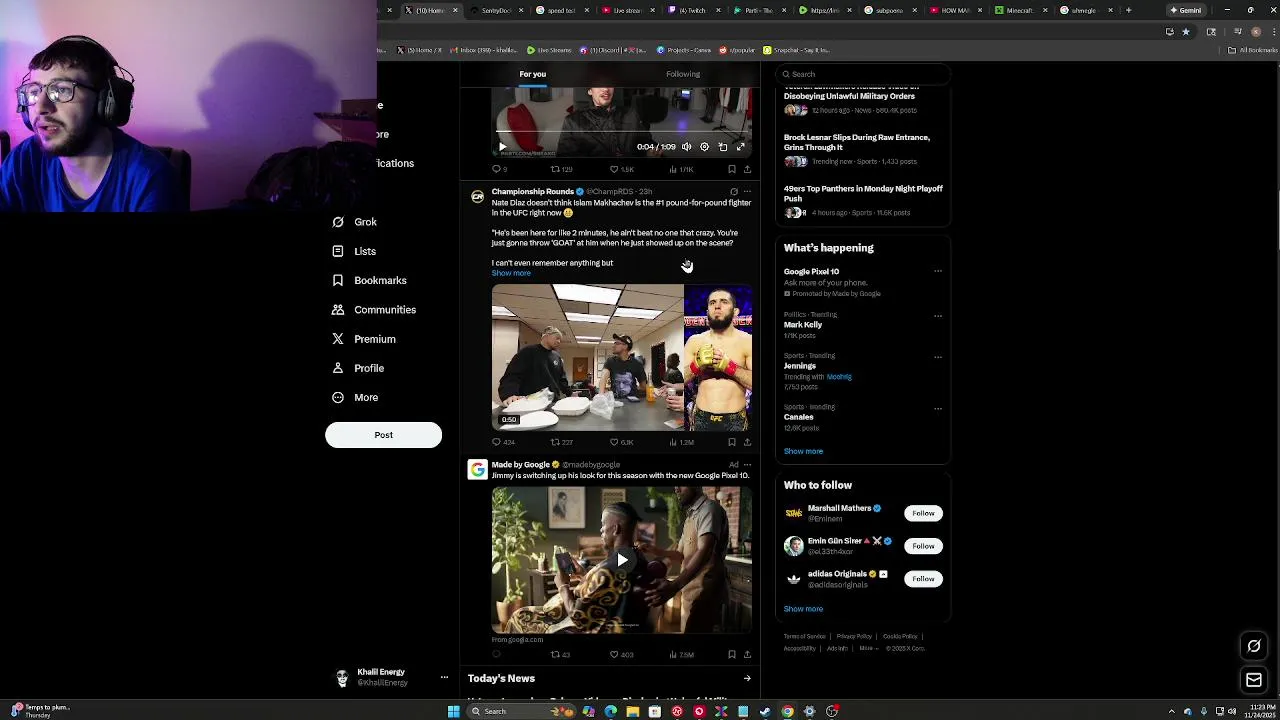1280x720 pixels.
Task: Open Brock Lesnar Raw Entrance news story
Action: [862, 151]
